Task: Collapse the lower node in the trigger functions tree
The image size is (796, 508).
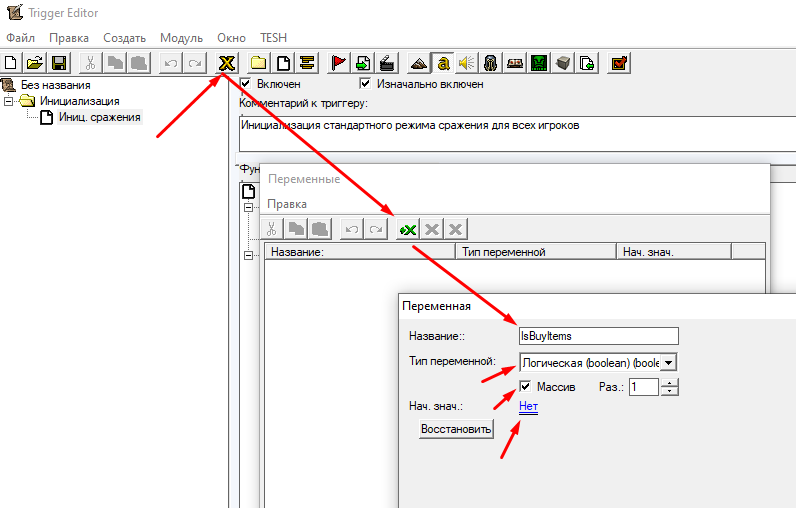Action: click(248, 255)
